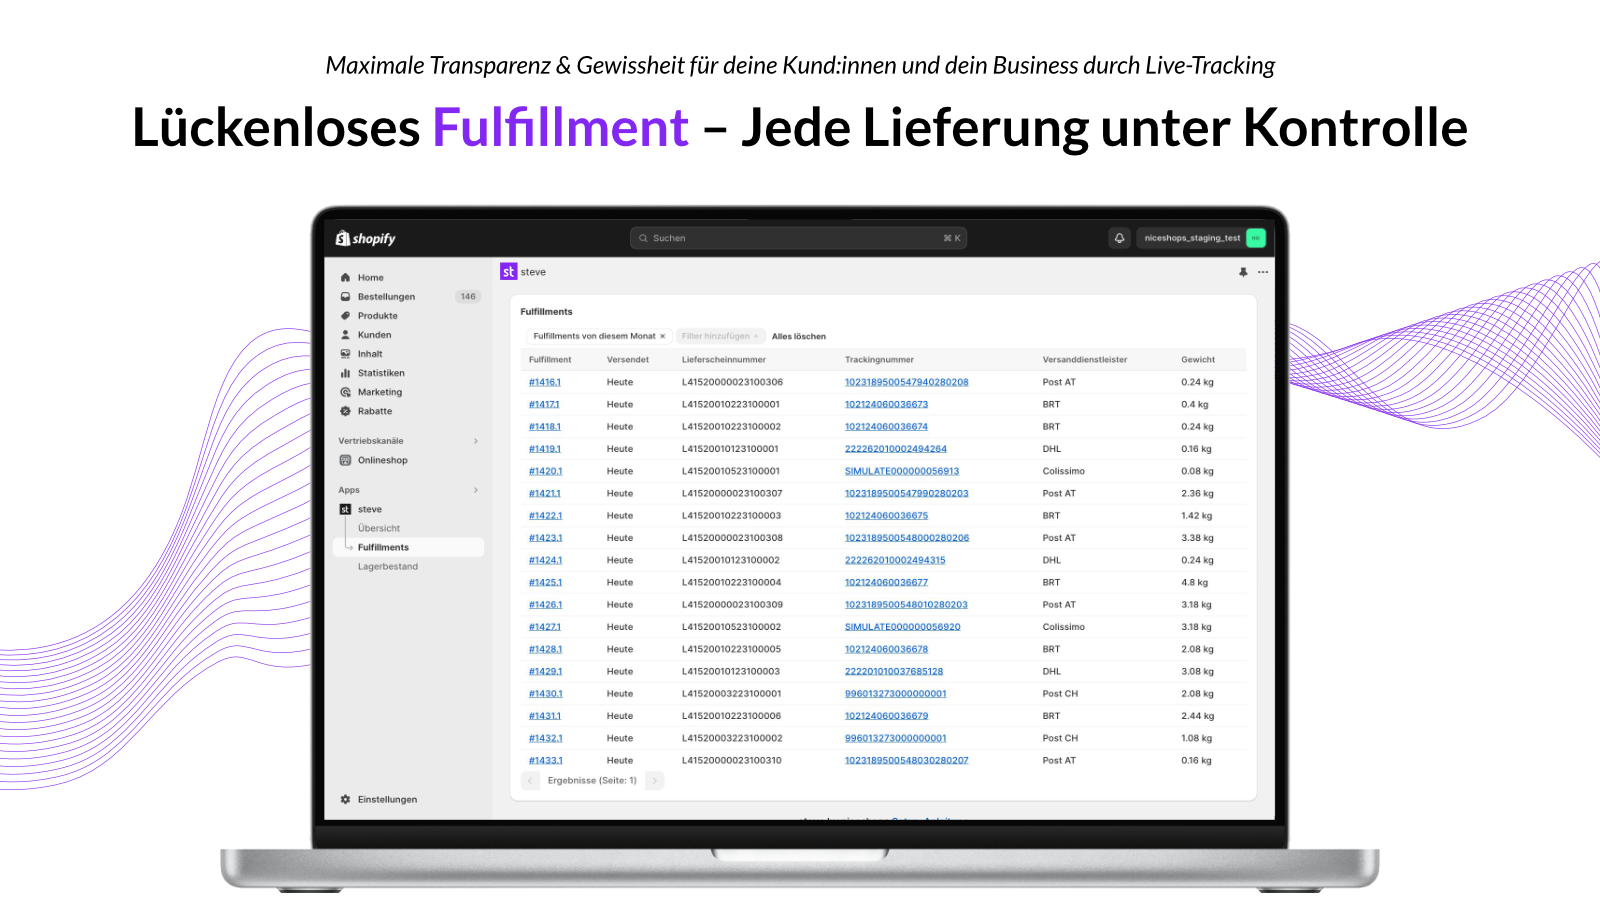Viewport: 1600px width, 900px height.
Task: Pin the steve app
Action: 1243,272
